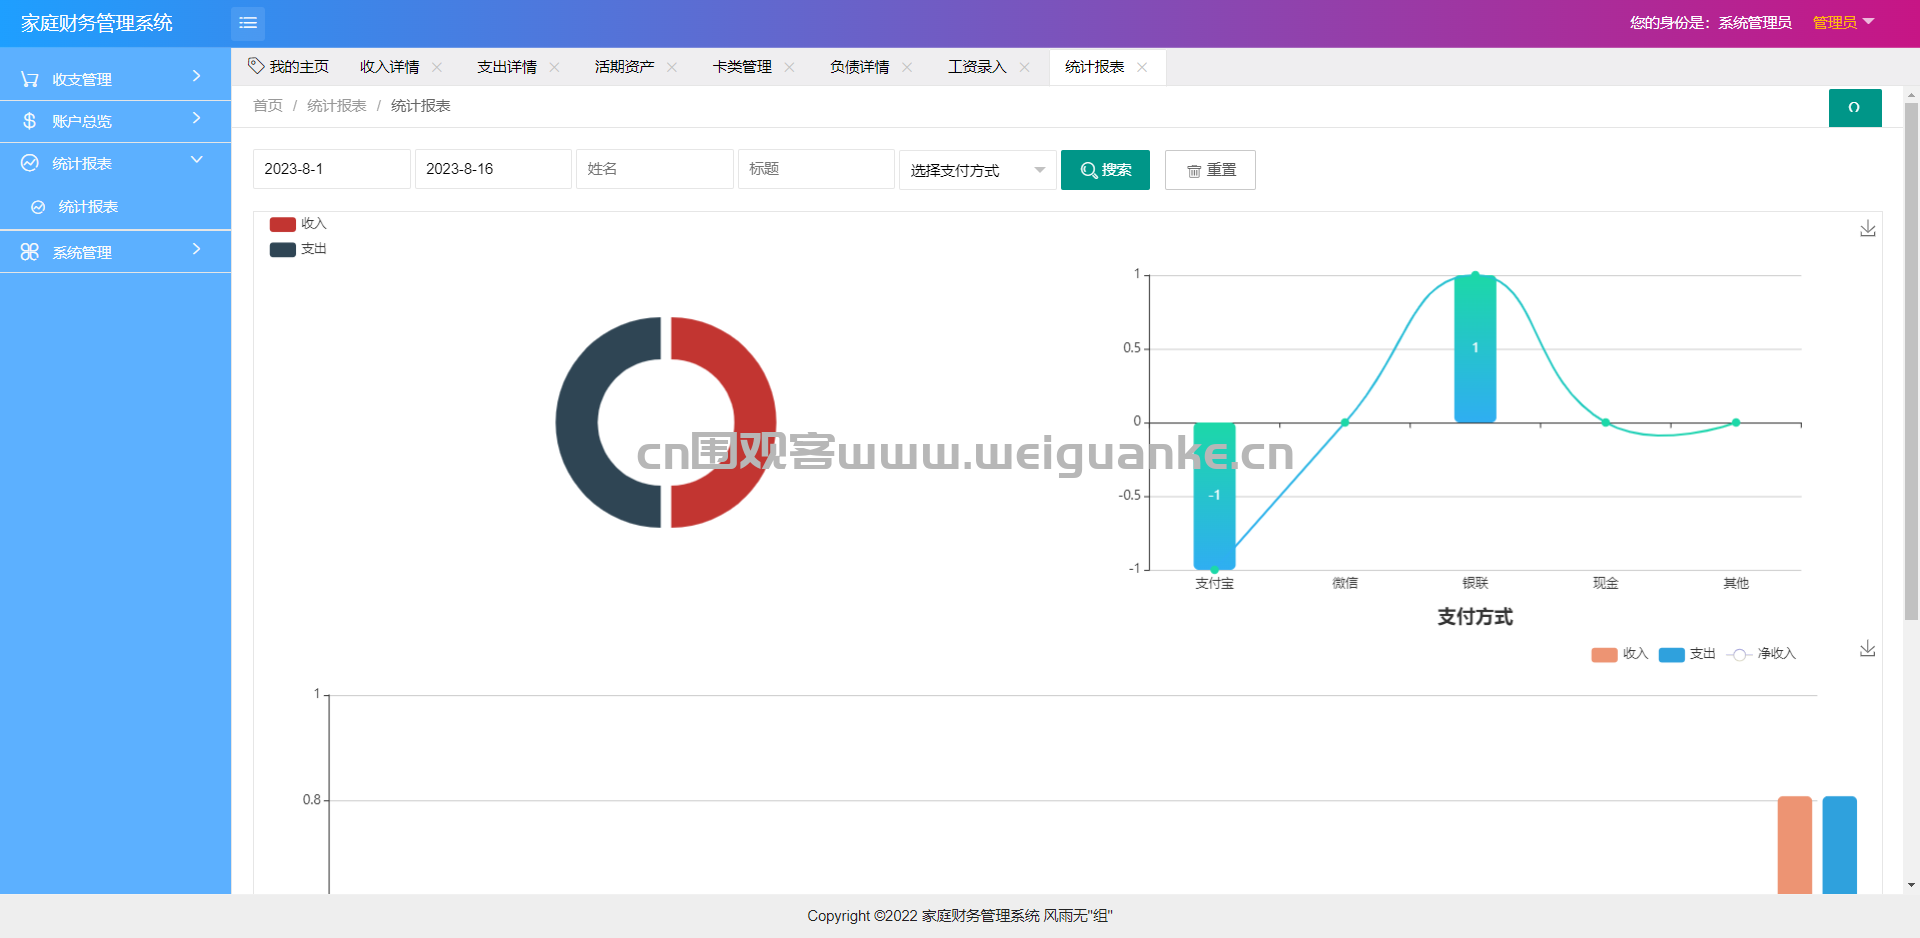Click 家庭财务管理系统 title logo

click(97, 23)
